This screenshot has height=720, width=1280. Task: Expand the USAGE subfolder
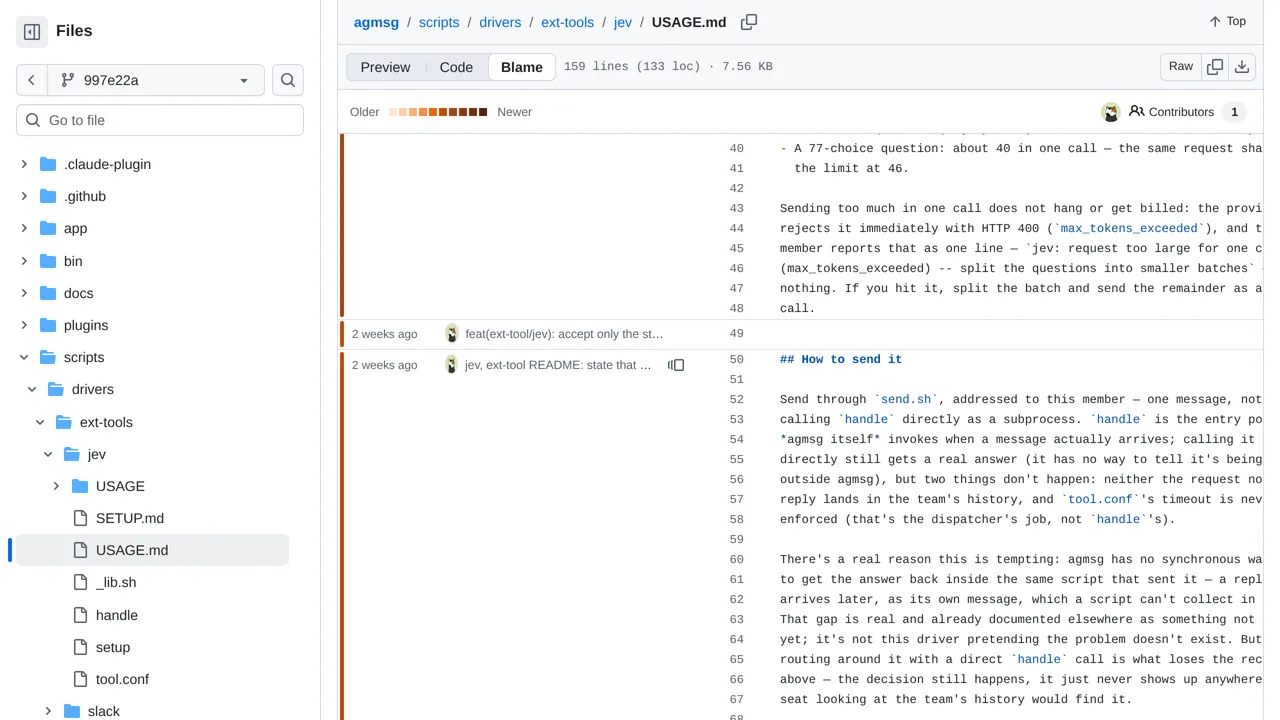pos(56,486)
